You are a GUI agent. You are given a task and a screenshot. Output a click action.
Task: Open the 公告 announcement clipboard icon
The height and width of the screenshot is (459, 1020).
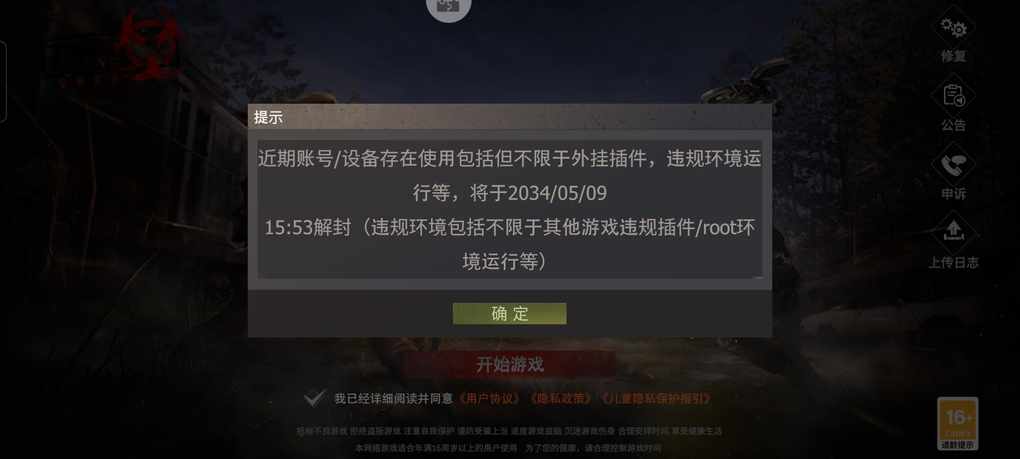pos(954,97)
